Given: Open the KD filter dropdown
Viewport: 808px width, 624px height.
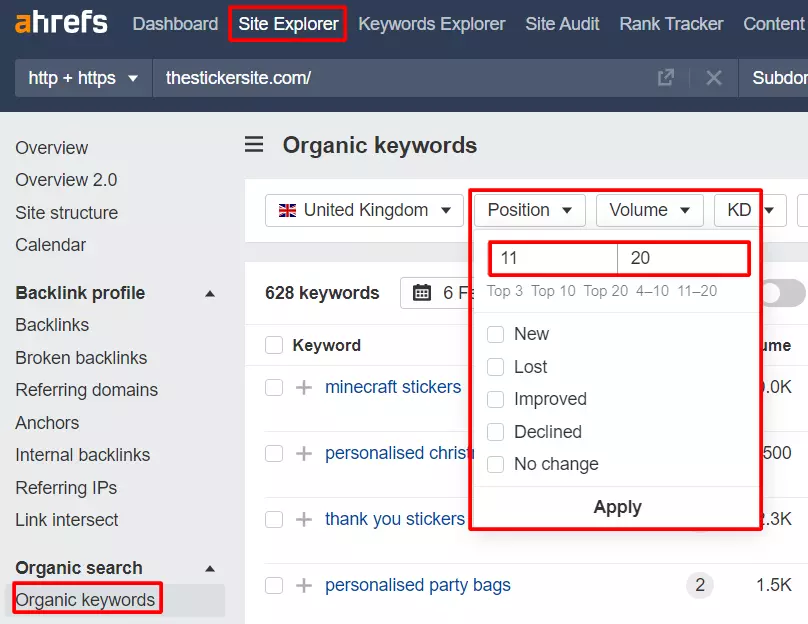Looking at the screenshot, I should 750,210.
